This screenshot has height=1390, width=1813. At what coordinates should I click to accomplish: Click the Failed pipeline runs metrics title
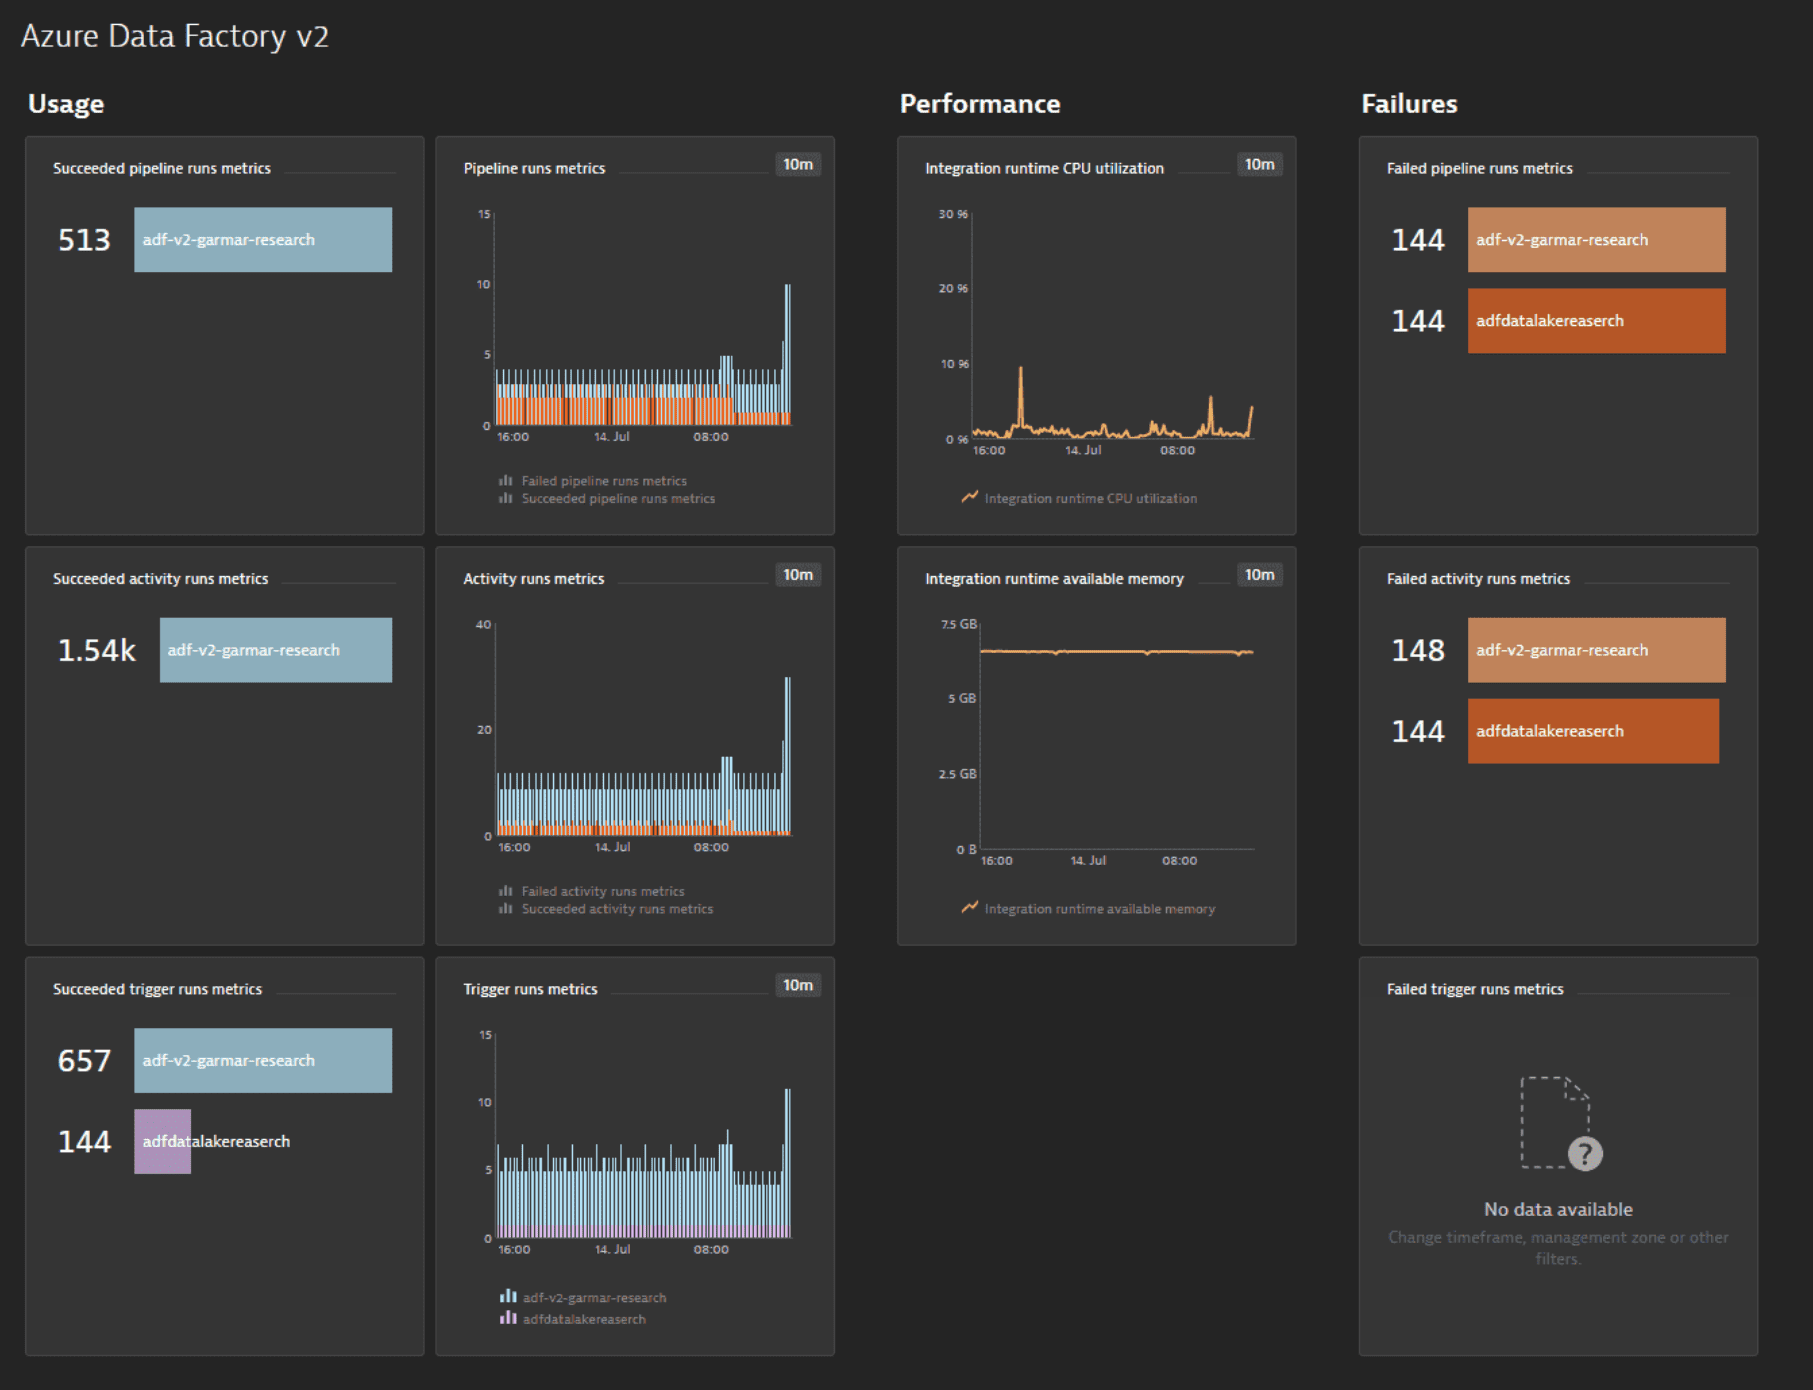[x=1479, y=168]
